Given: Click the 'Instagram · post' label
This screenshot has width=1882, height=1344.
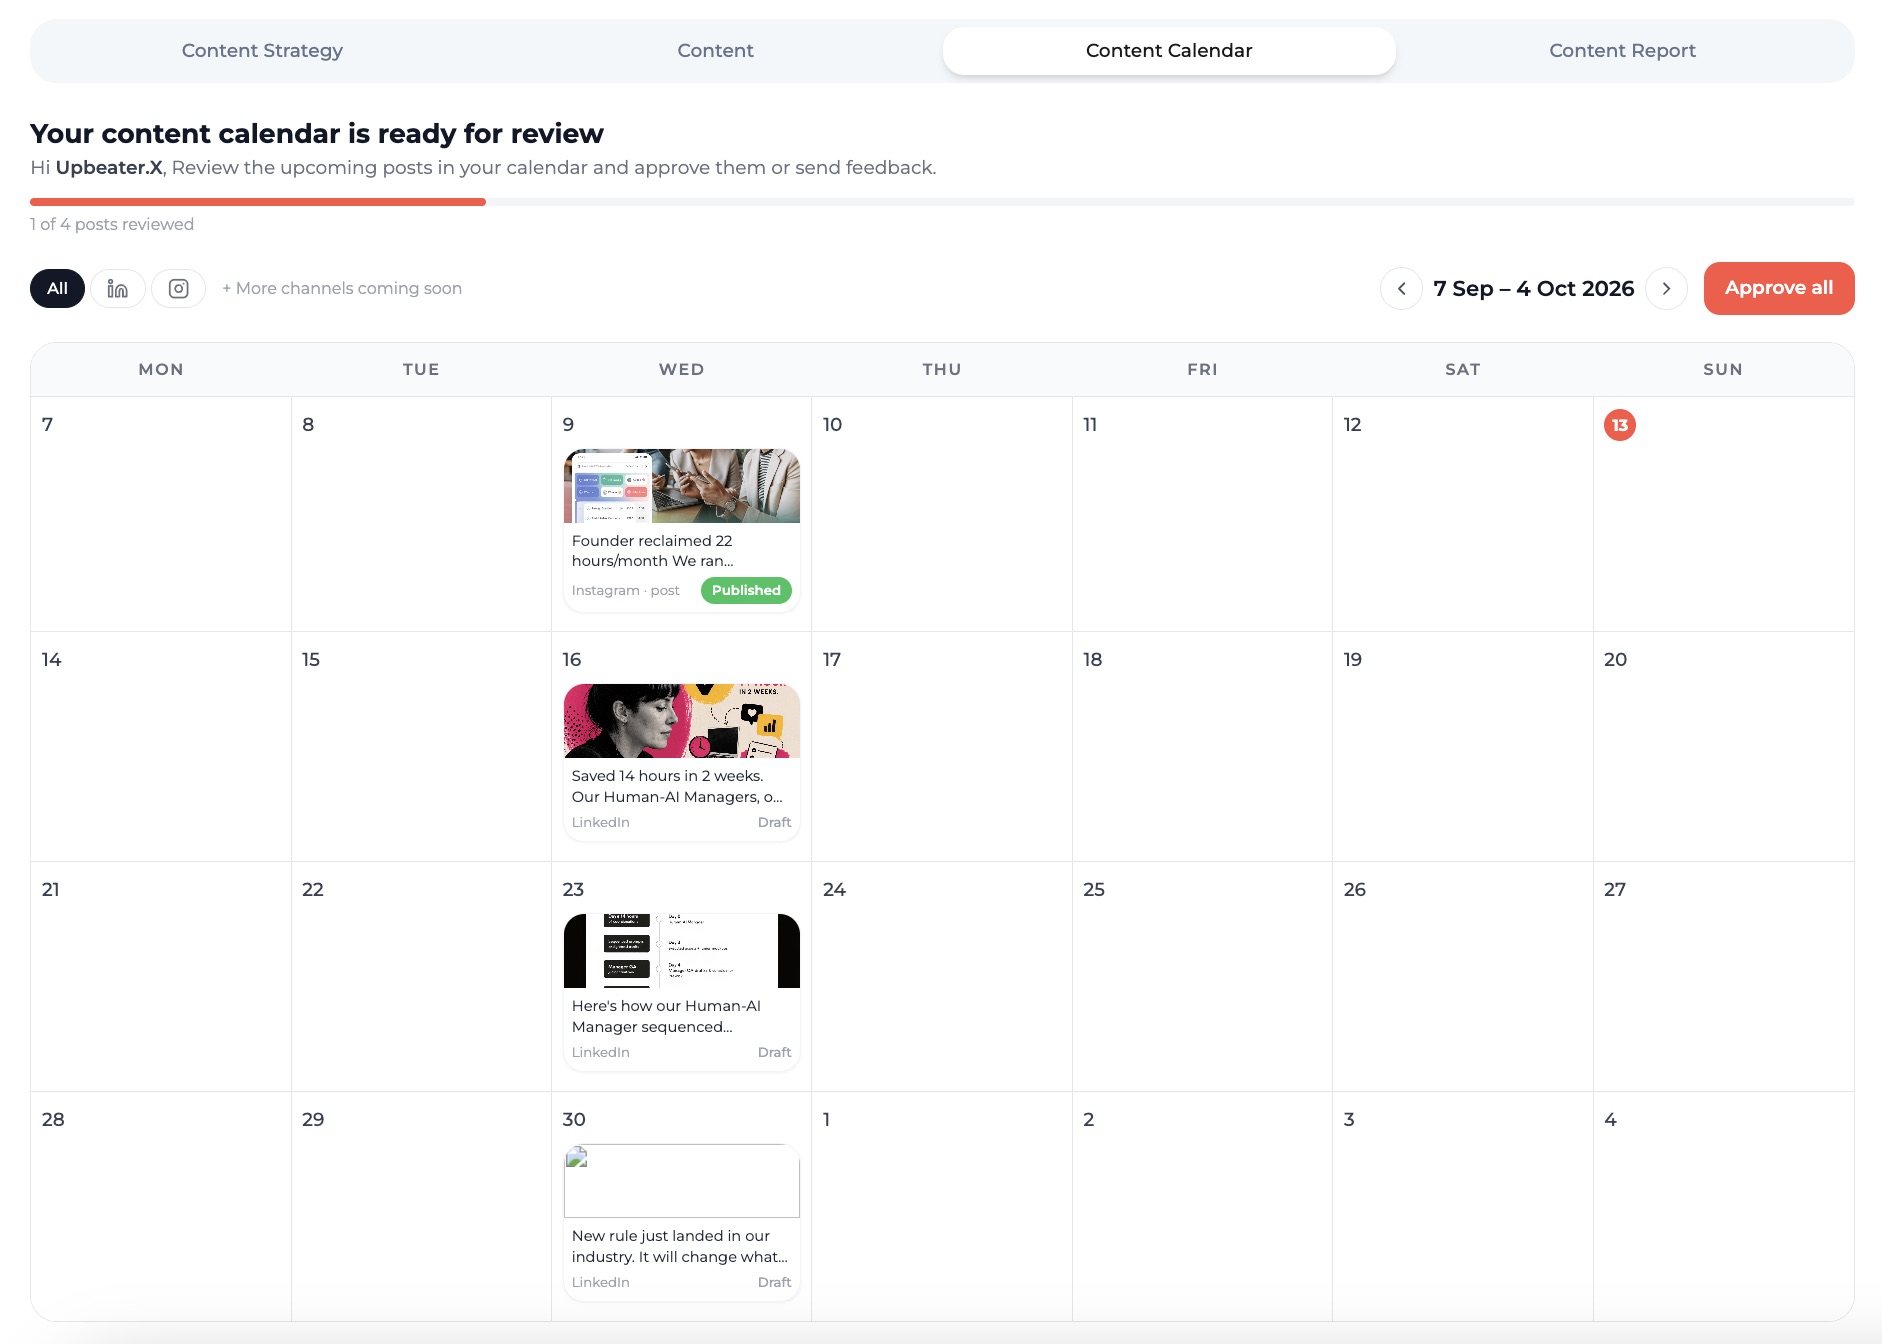Looking at the screenshot, I should [x=625, y=591].
